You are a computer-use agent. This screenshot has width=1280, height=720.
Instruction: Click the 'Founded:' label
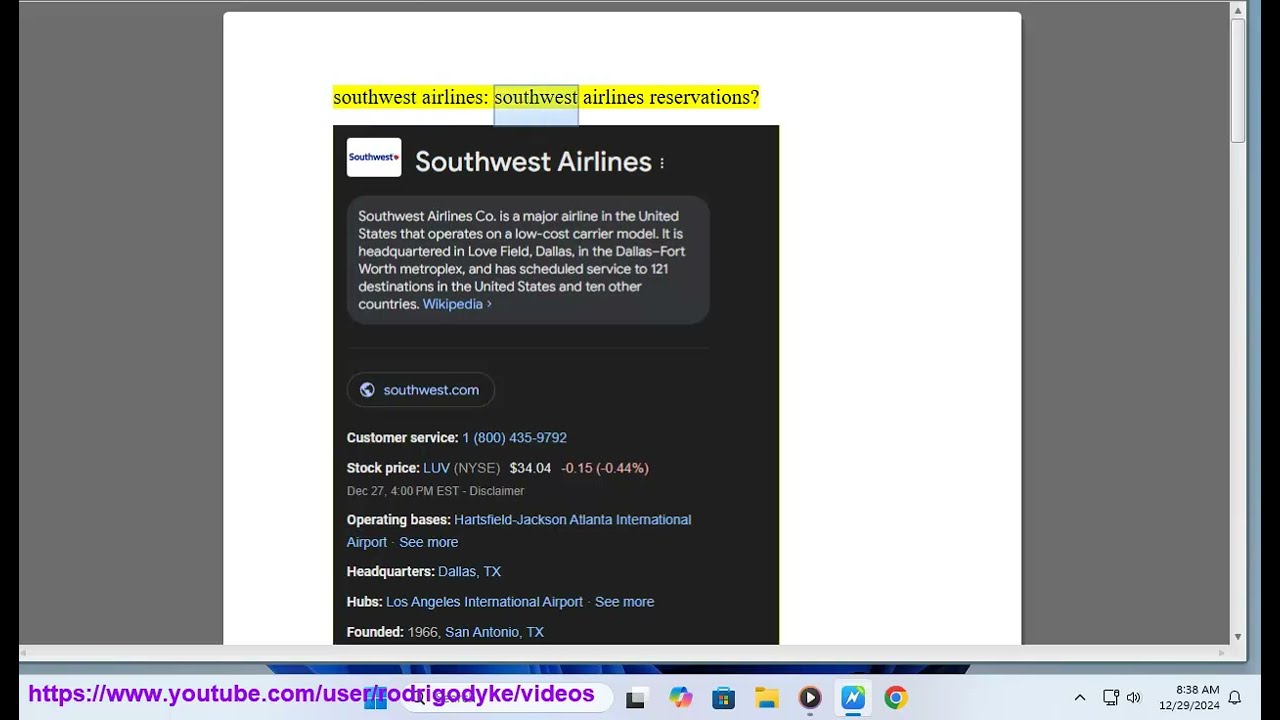375,632
